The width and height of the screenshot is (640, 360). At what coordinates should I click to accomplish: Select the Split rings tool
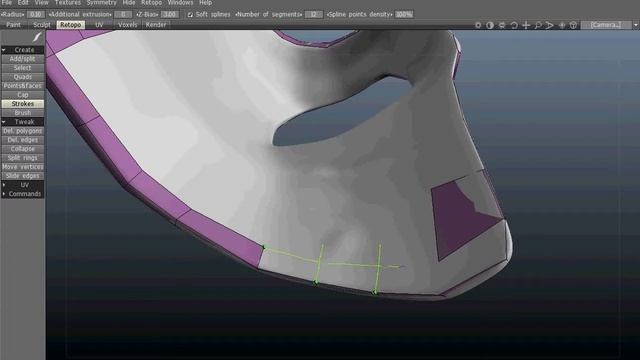23,158
